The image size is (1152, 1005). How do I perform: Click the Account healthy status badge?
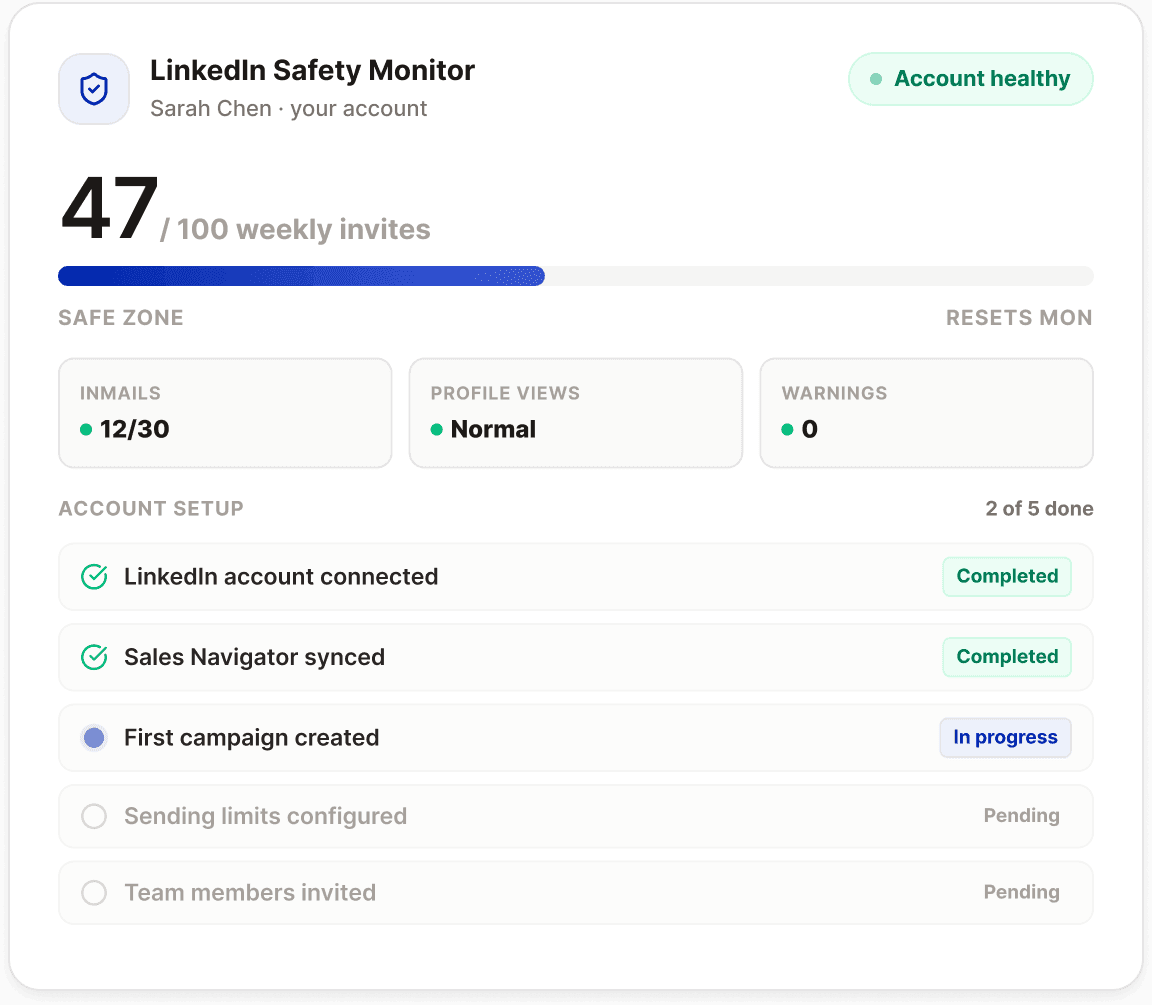[x=971, y=79]
